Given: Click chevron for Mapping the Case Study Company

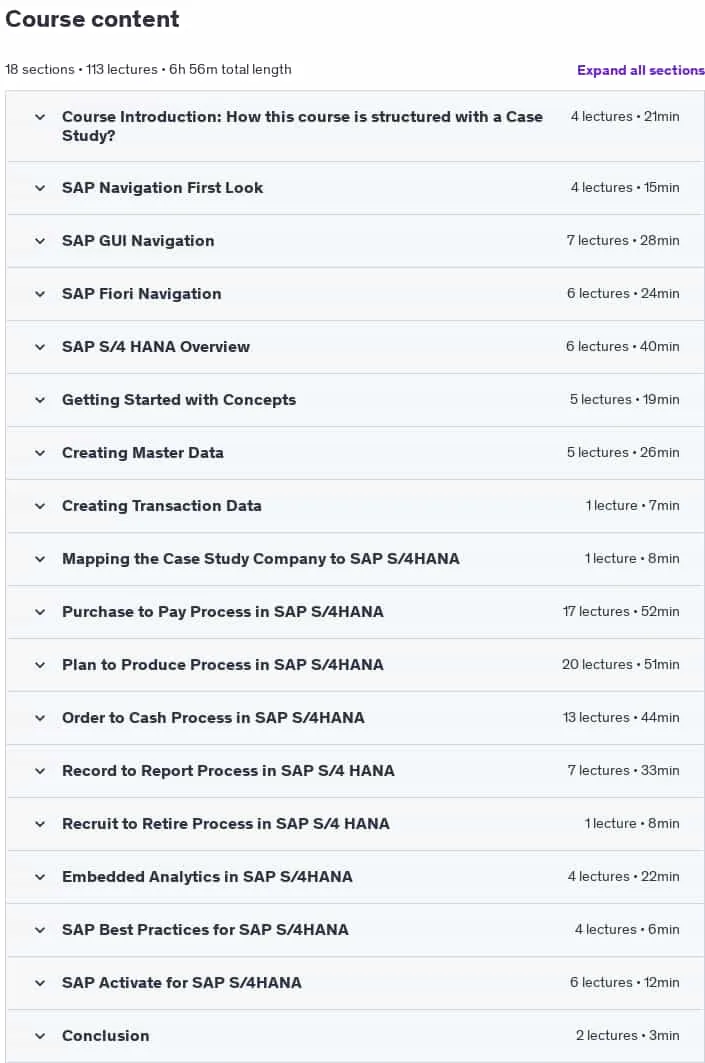Looking at the screenshot, I should (x=40, y=559).
